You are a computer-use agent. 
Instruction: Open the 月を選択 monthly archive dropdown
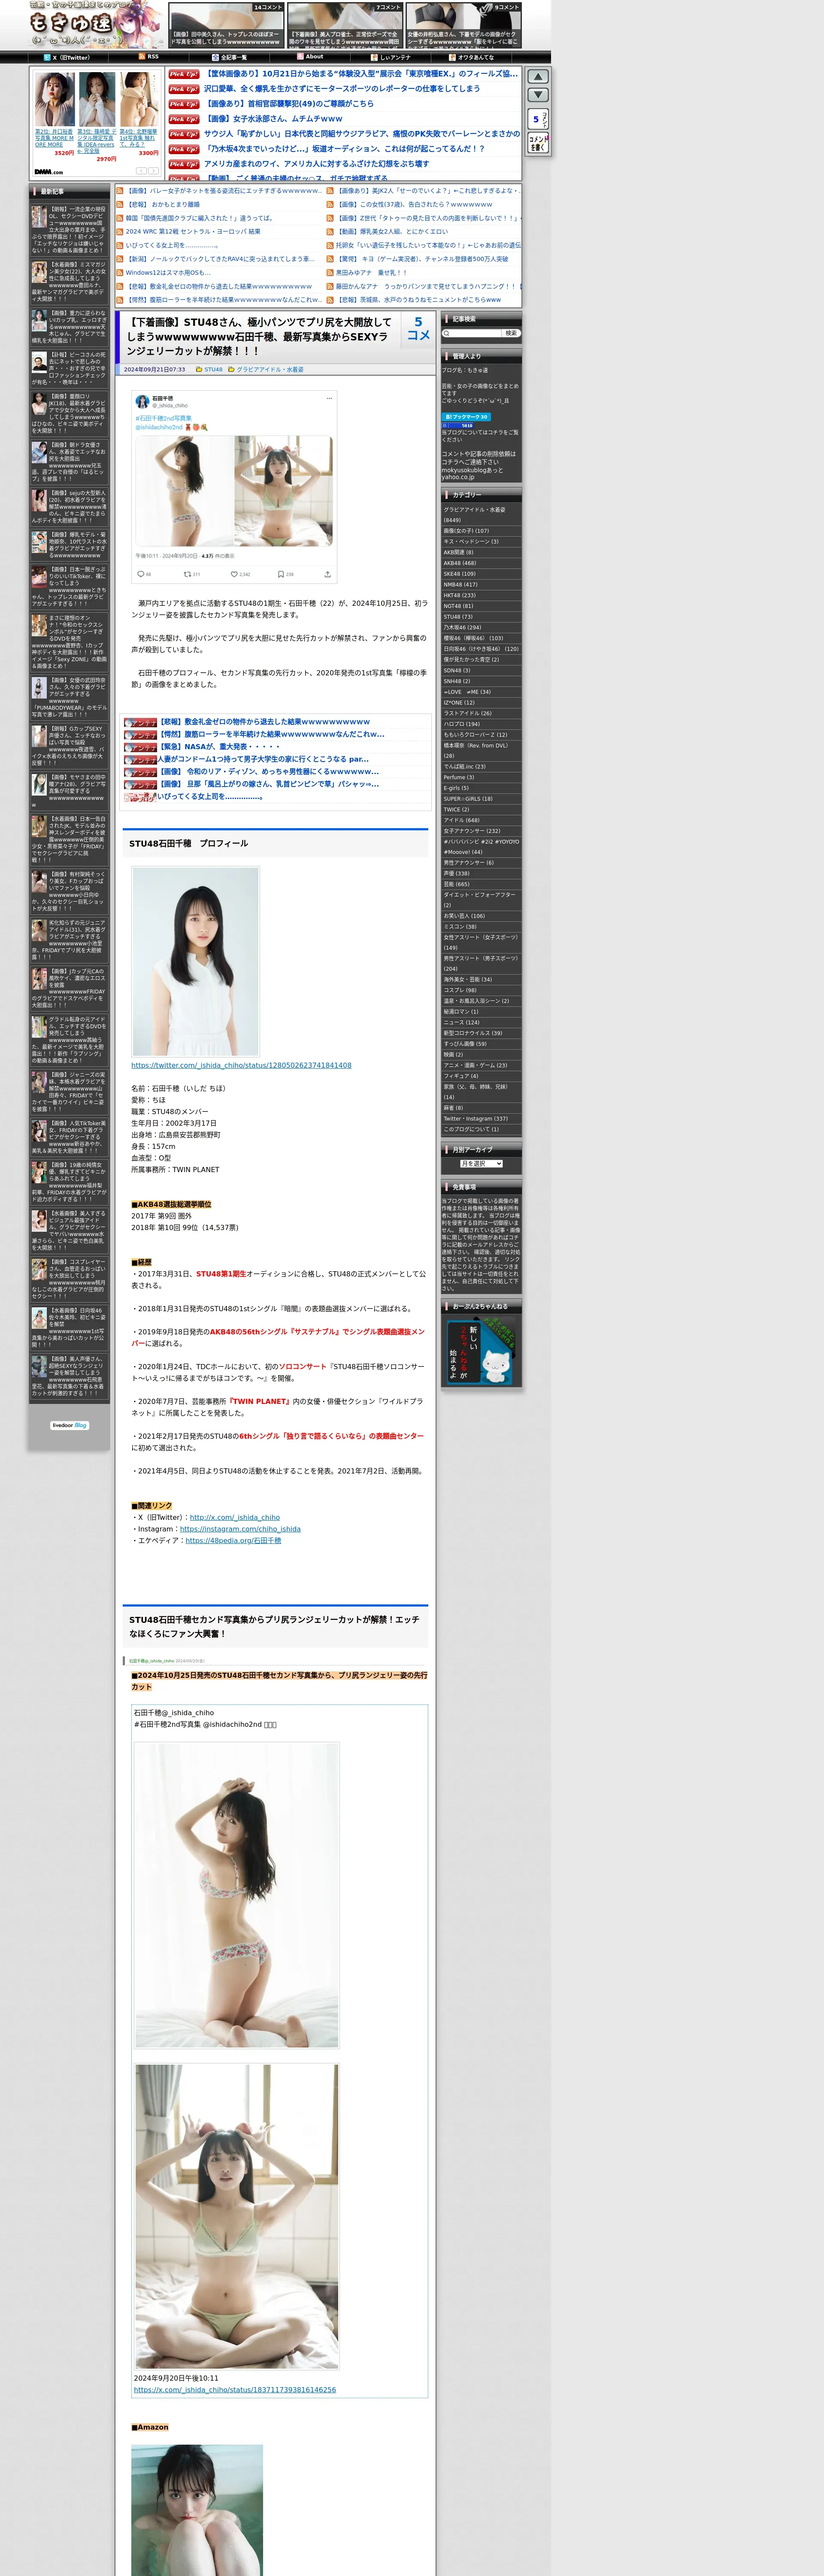(x=481, y=1163)
